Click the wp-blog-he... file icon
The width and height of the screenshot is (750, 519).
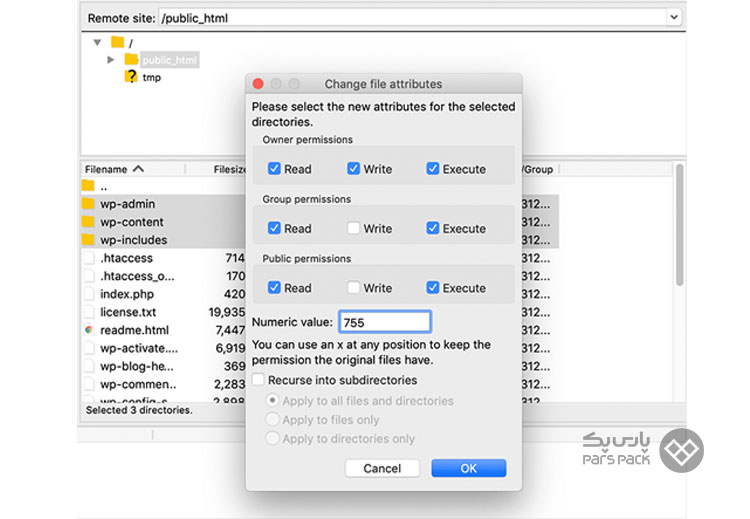[x=89, y=366]
